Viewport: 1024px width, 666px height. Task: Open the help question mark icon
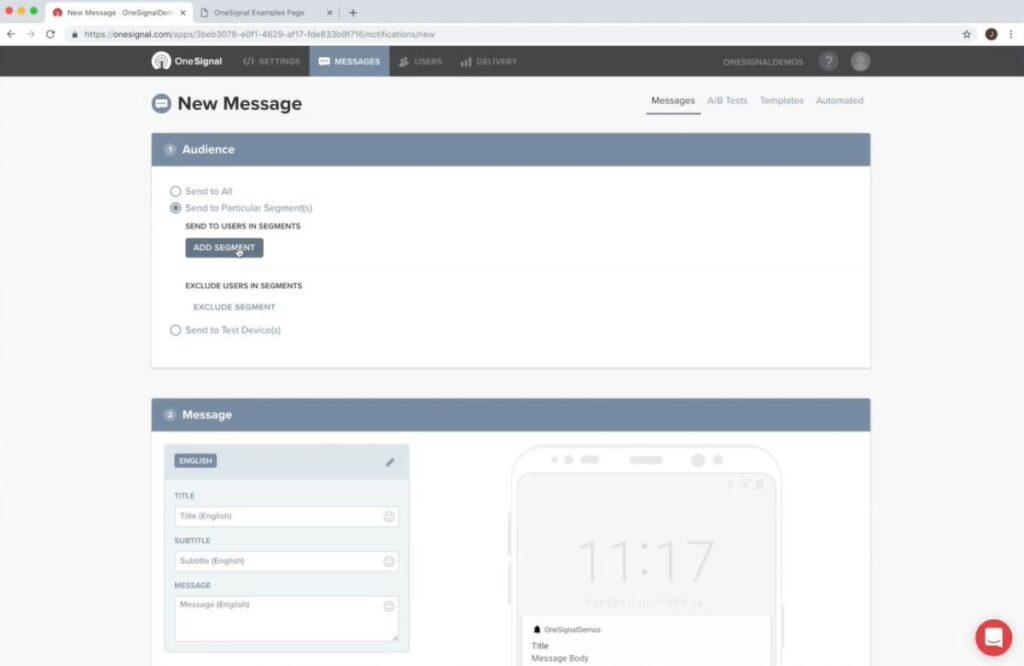click(x=828, y=61)
